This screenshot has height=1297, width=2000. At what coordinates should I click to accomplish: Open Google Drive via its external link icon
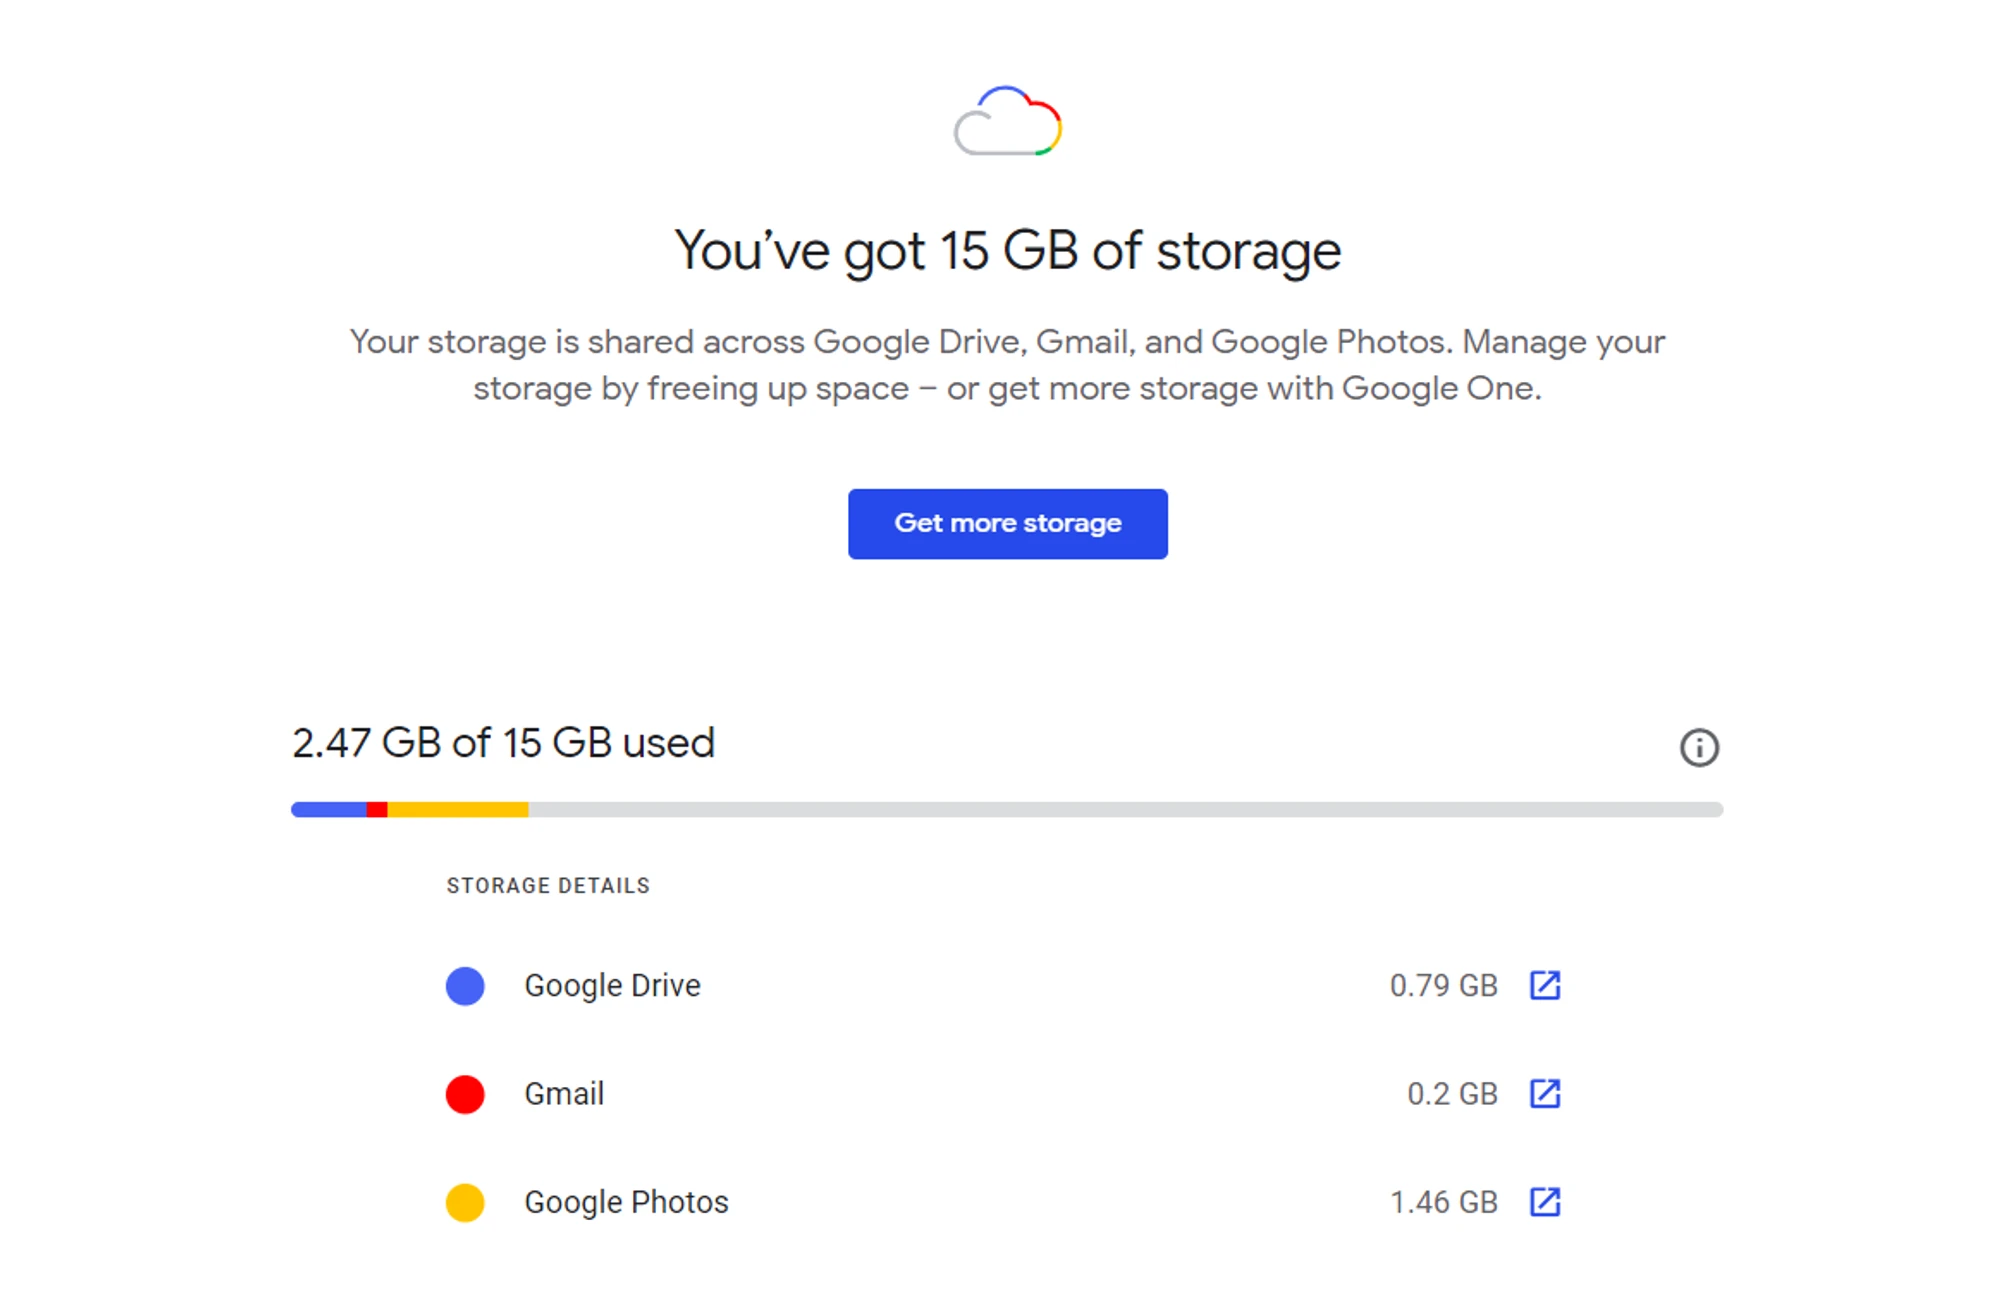(1544, 985)
